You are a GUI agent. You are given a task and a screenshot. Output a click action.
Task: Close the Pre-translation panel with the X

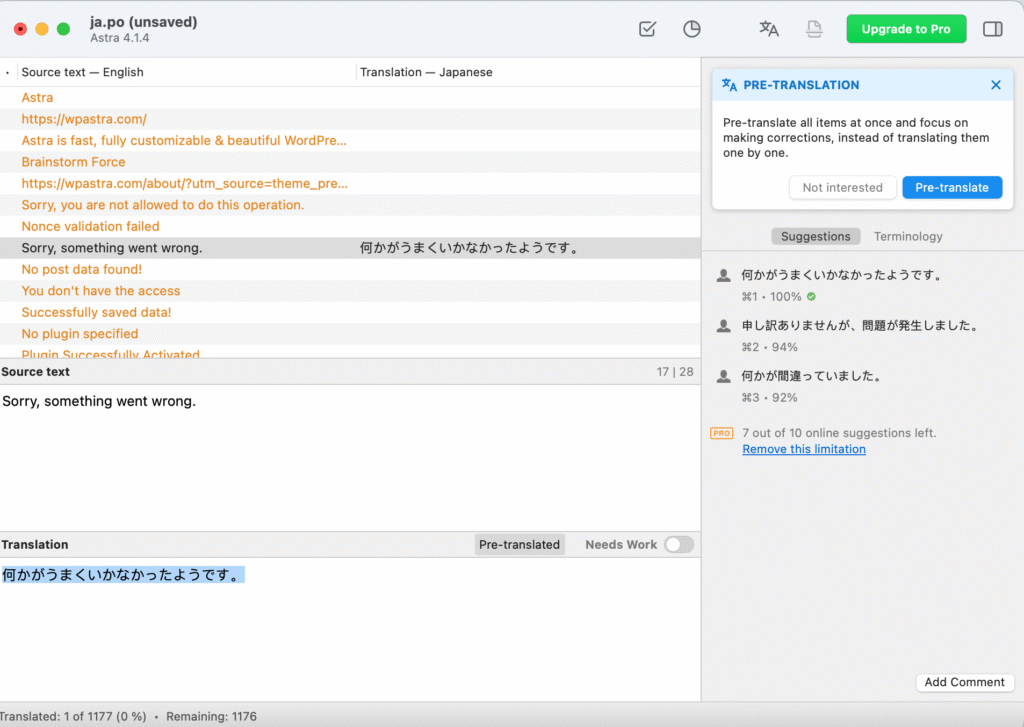[995, 85]
